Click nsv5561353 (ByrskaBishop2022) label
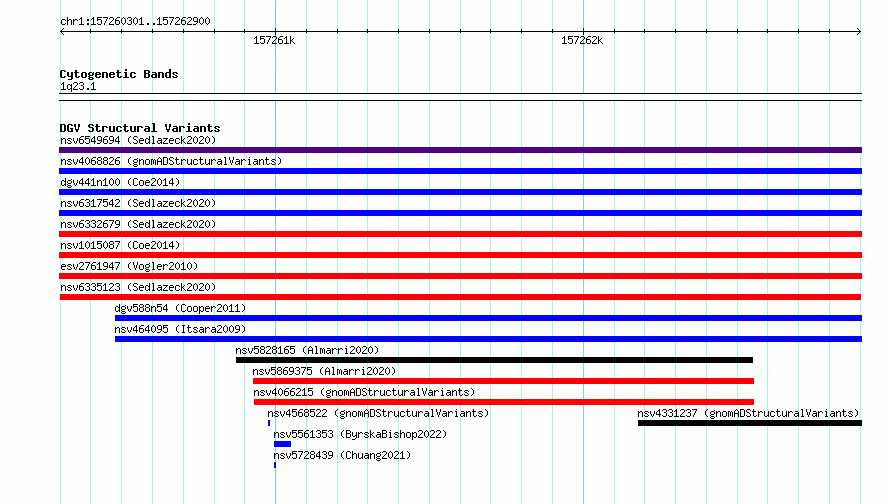 [x=360, y=434]
